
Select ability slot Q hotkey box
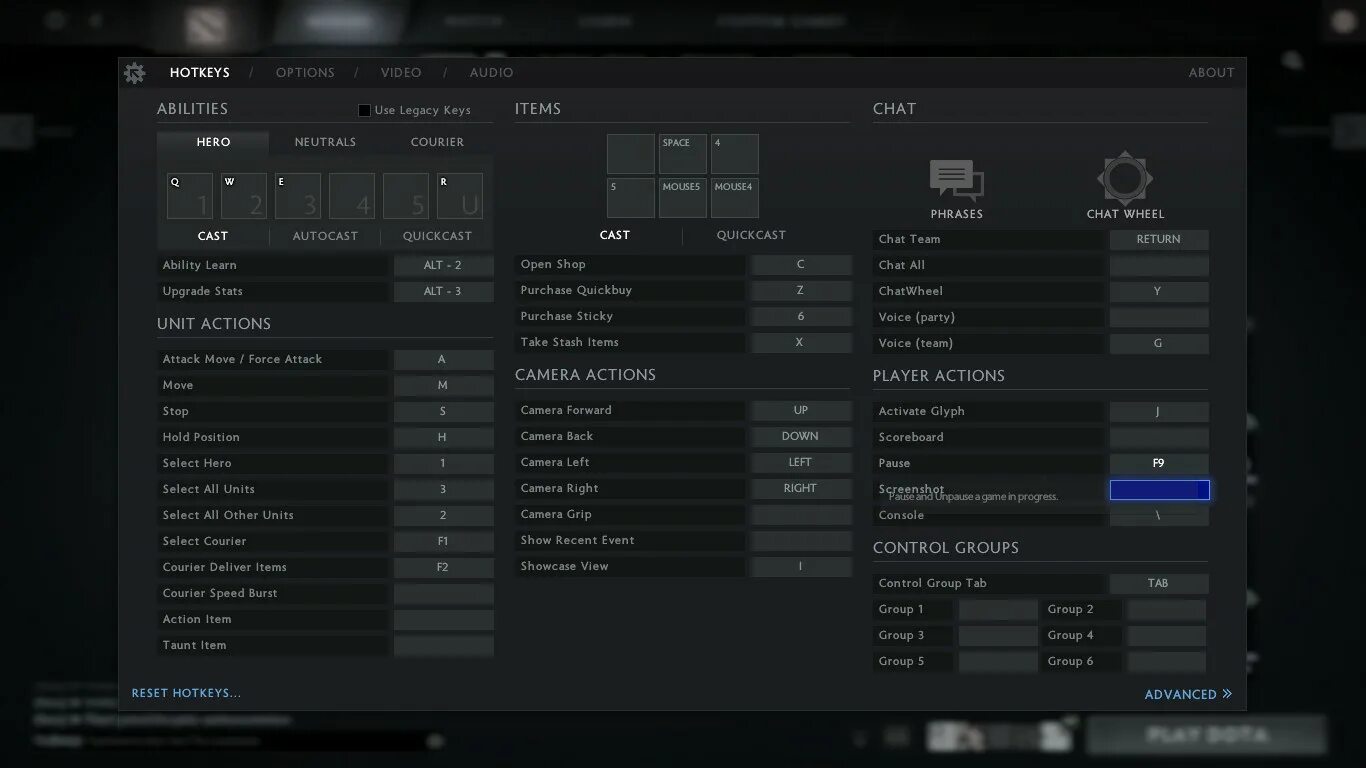pos(190,196)
